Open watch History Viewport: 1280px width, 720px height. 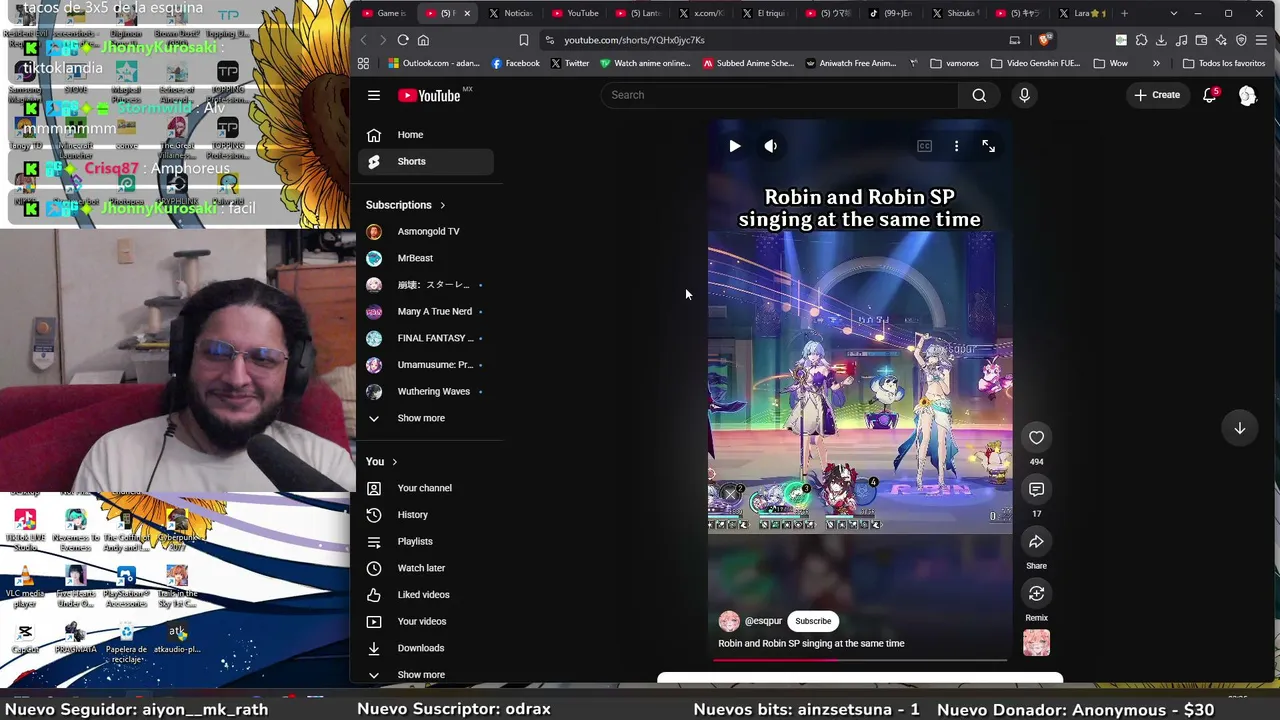[426, 515]
